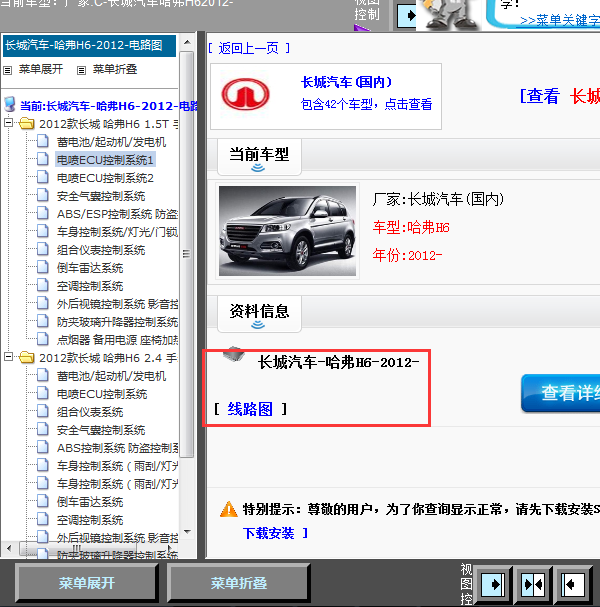600x607 pixels.
Task: Select the 当前车型 tab
Action: coord(259,157)
